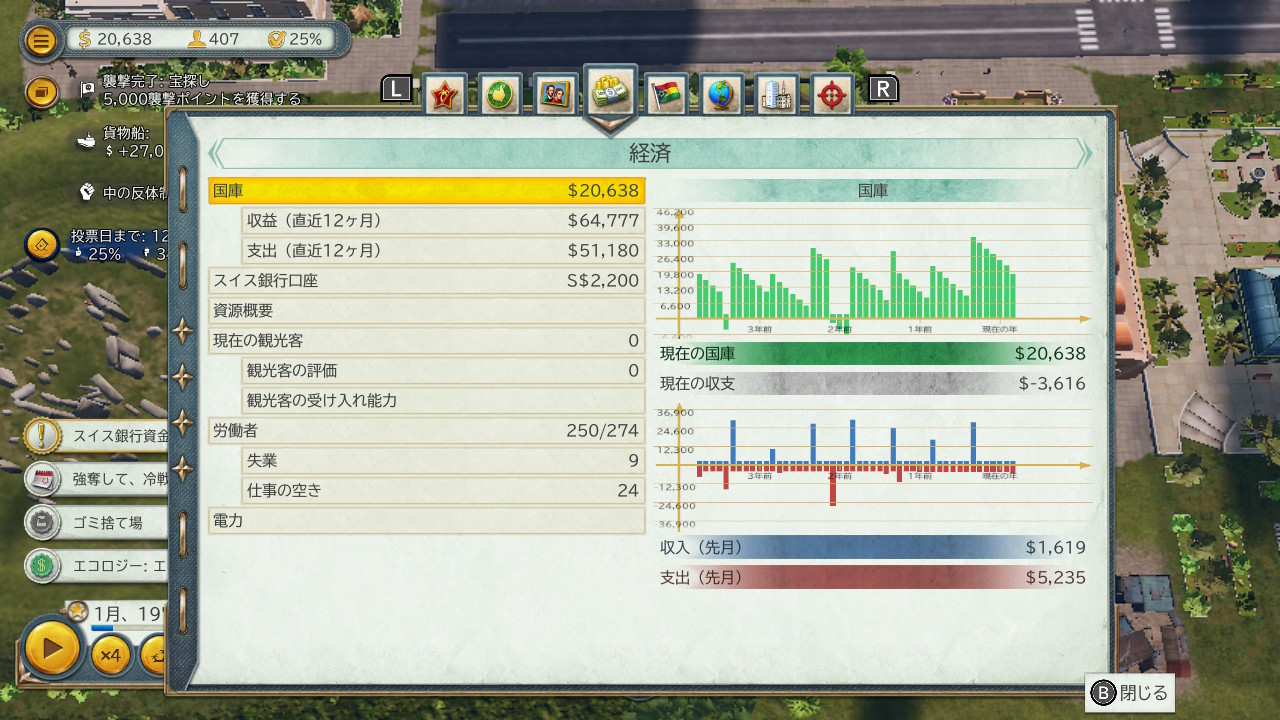Select the 国庫 row in the economy list
This screenshot has height=720, width=1280.
click(427, 190)
